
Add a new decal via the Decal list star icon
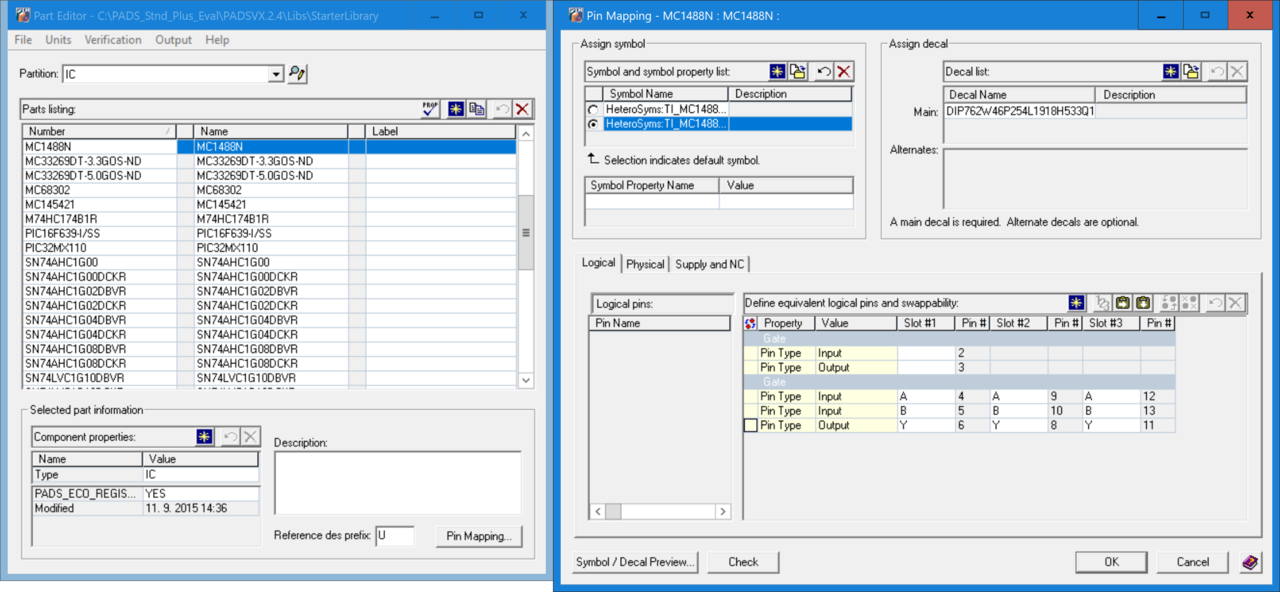click(1171, 71)
